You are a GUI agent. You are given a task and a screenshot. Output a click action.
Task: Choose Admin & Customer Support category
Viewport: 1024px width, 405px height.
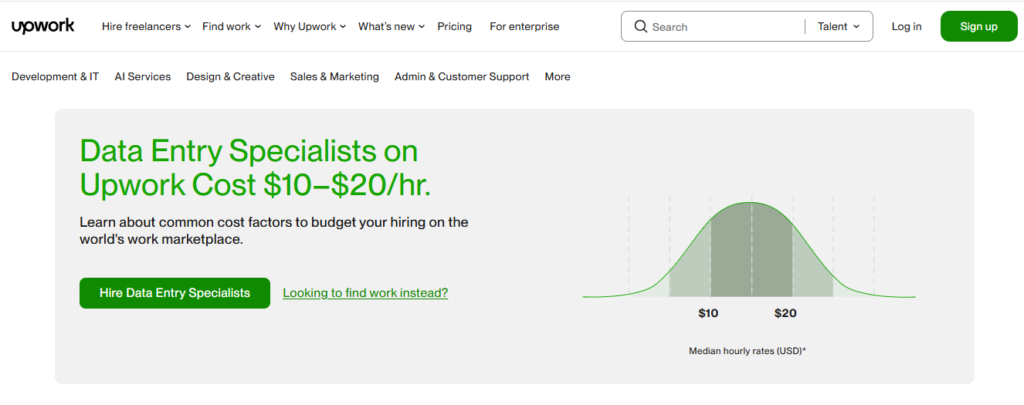461,77
